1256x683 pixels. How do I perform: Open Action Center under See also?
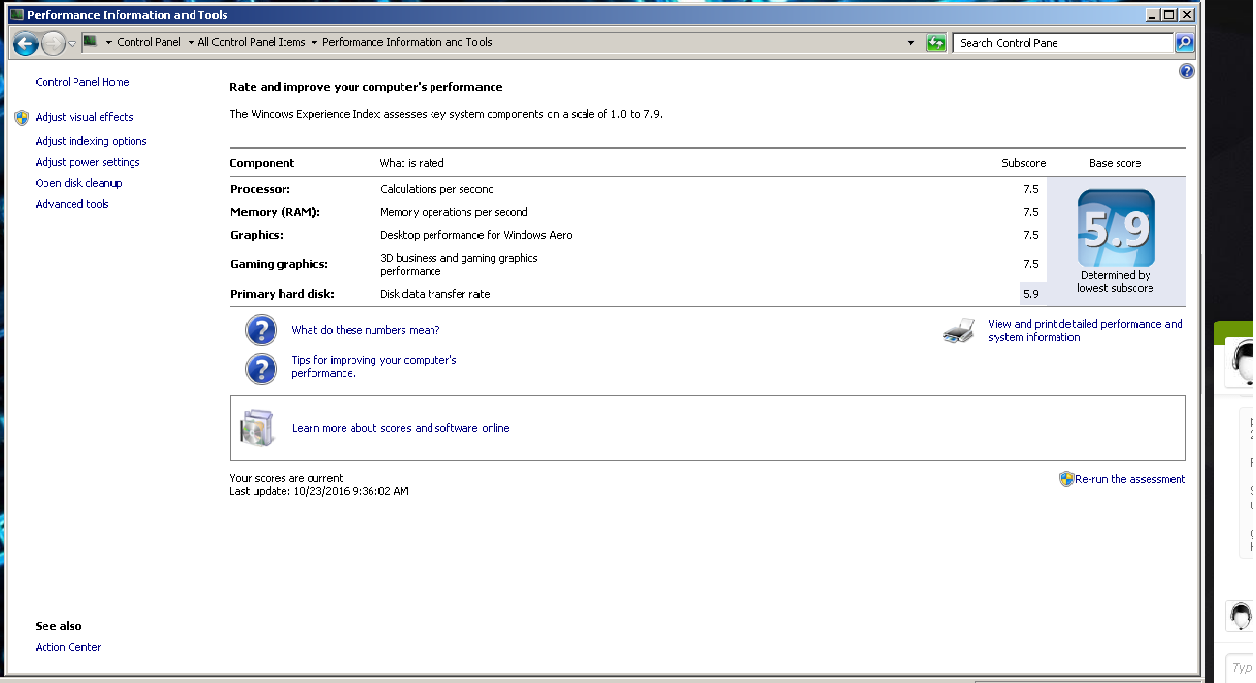point(68,647)
